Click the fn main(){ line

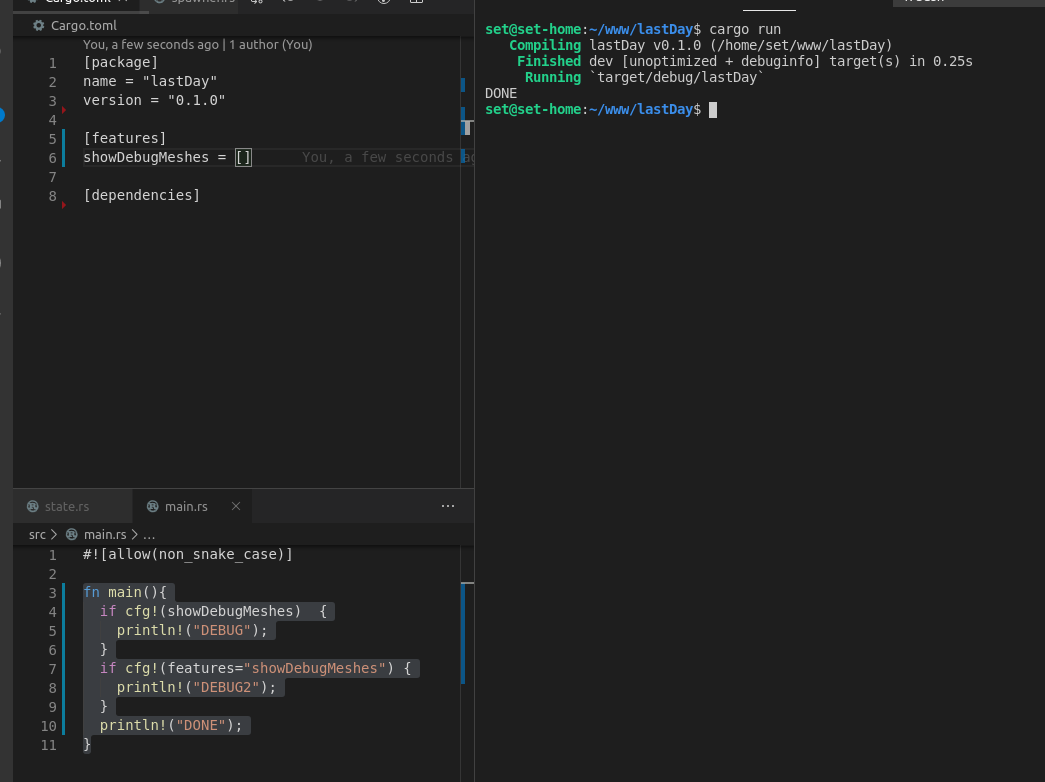click(125, 592)
